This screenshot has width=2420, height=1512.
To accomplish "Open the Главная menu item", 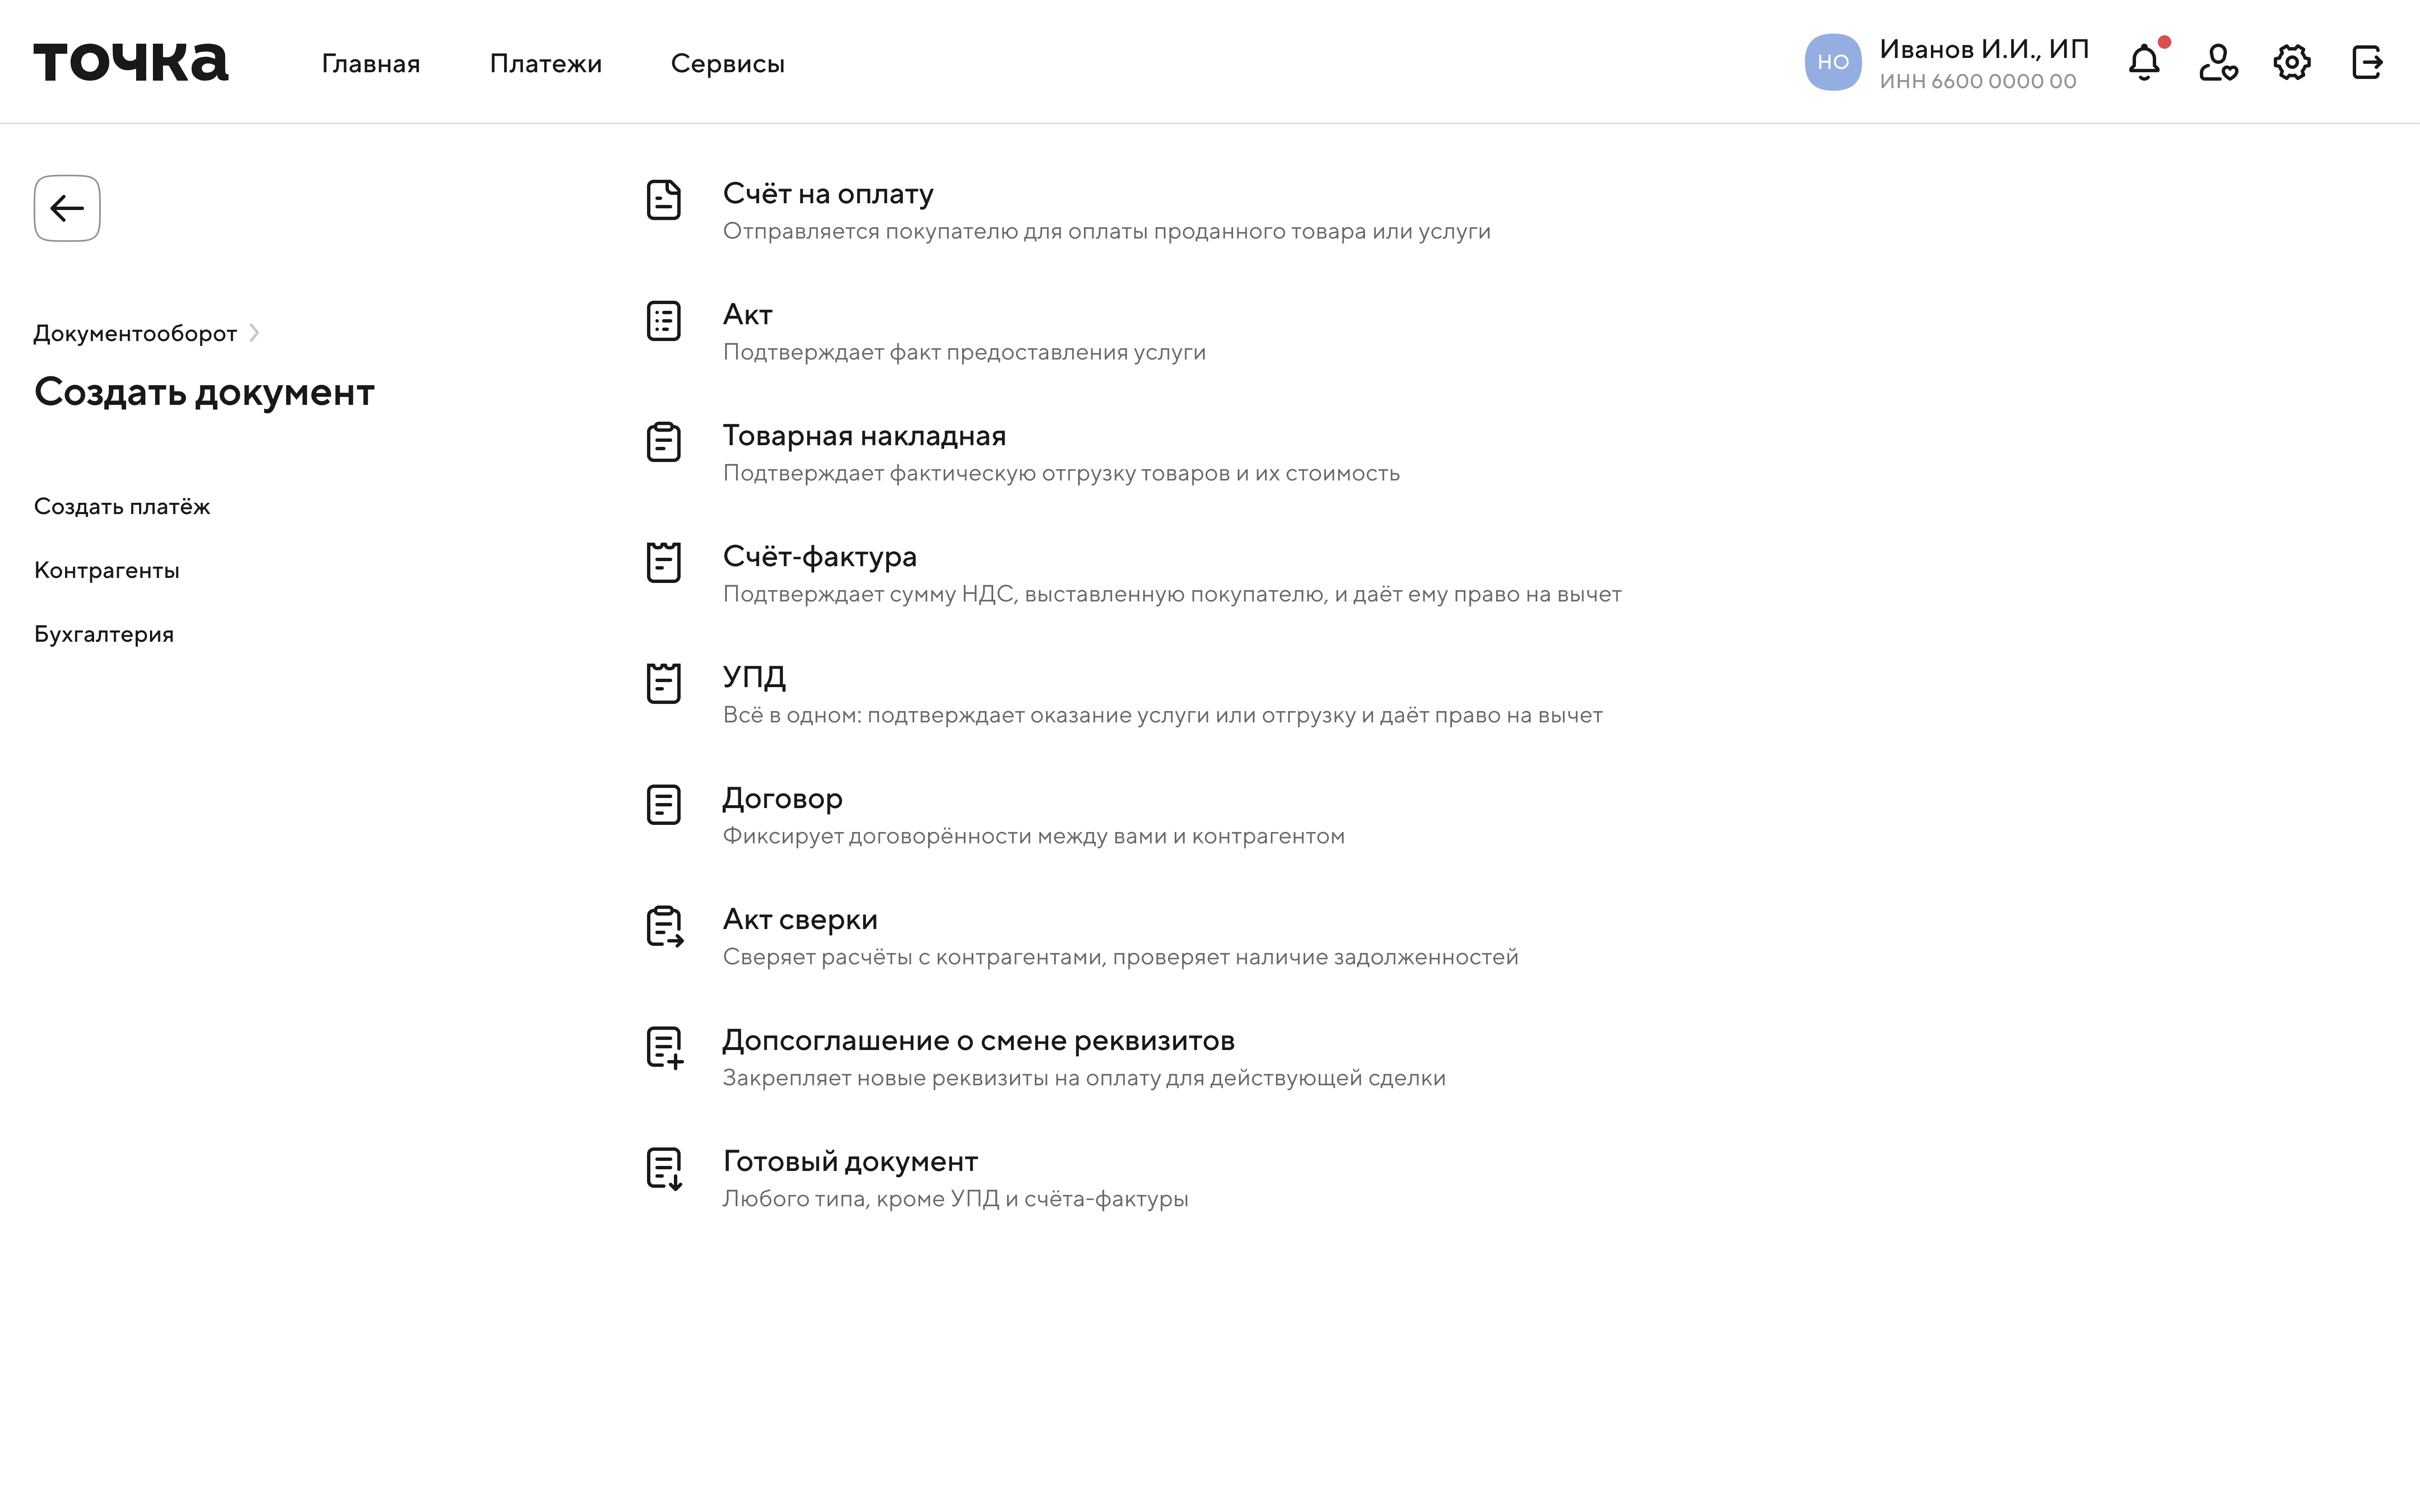I will [370, 64].
